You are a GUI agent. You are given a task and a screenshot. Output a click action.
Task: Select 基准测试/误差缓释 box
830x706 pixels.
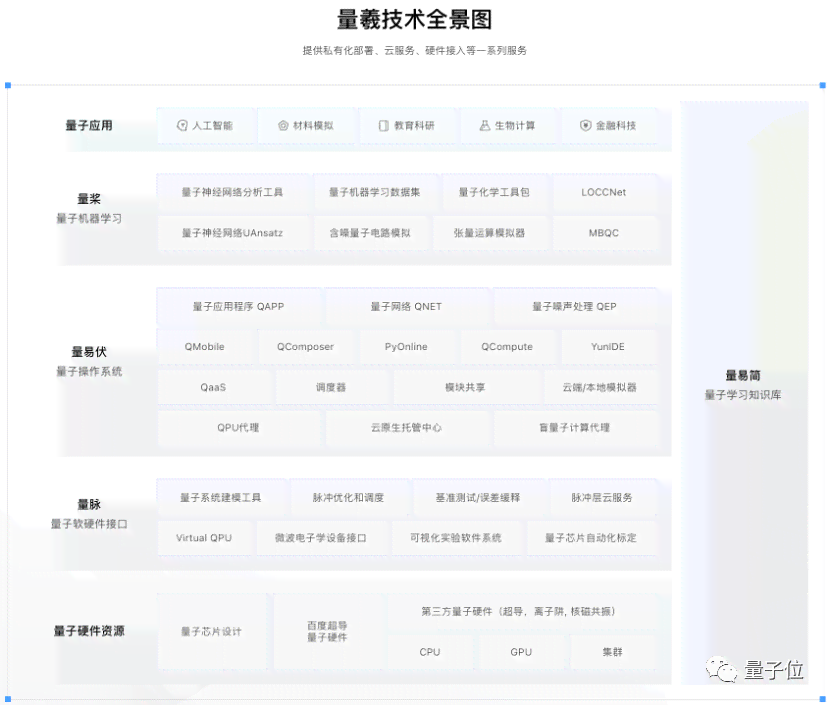(478, 497)
